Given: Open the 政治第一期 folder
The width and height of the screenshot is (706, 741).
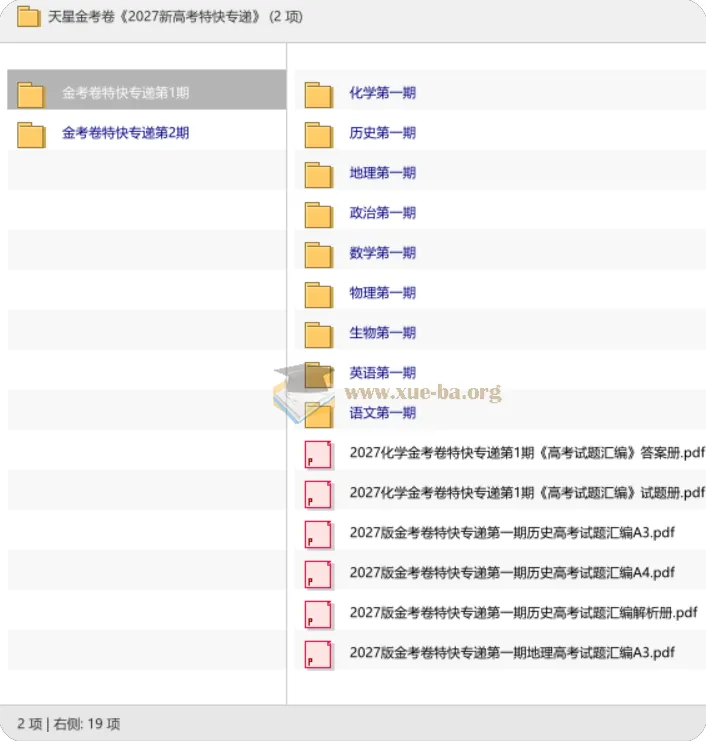Looking at the screenshot, I should pos(382,213).
